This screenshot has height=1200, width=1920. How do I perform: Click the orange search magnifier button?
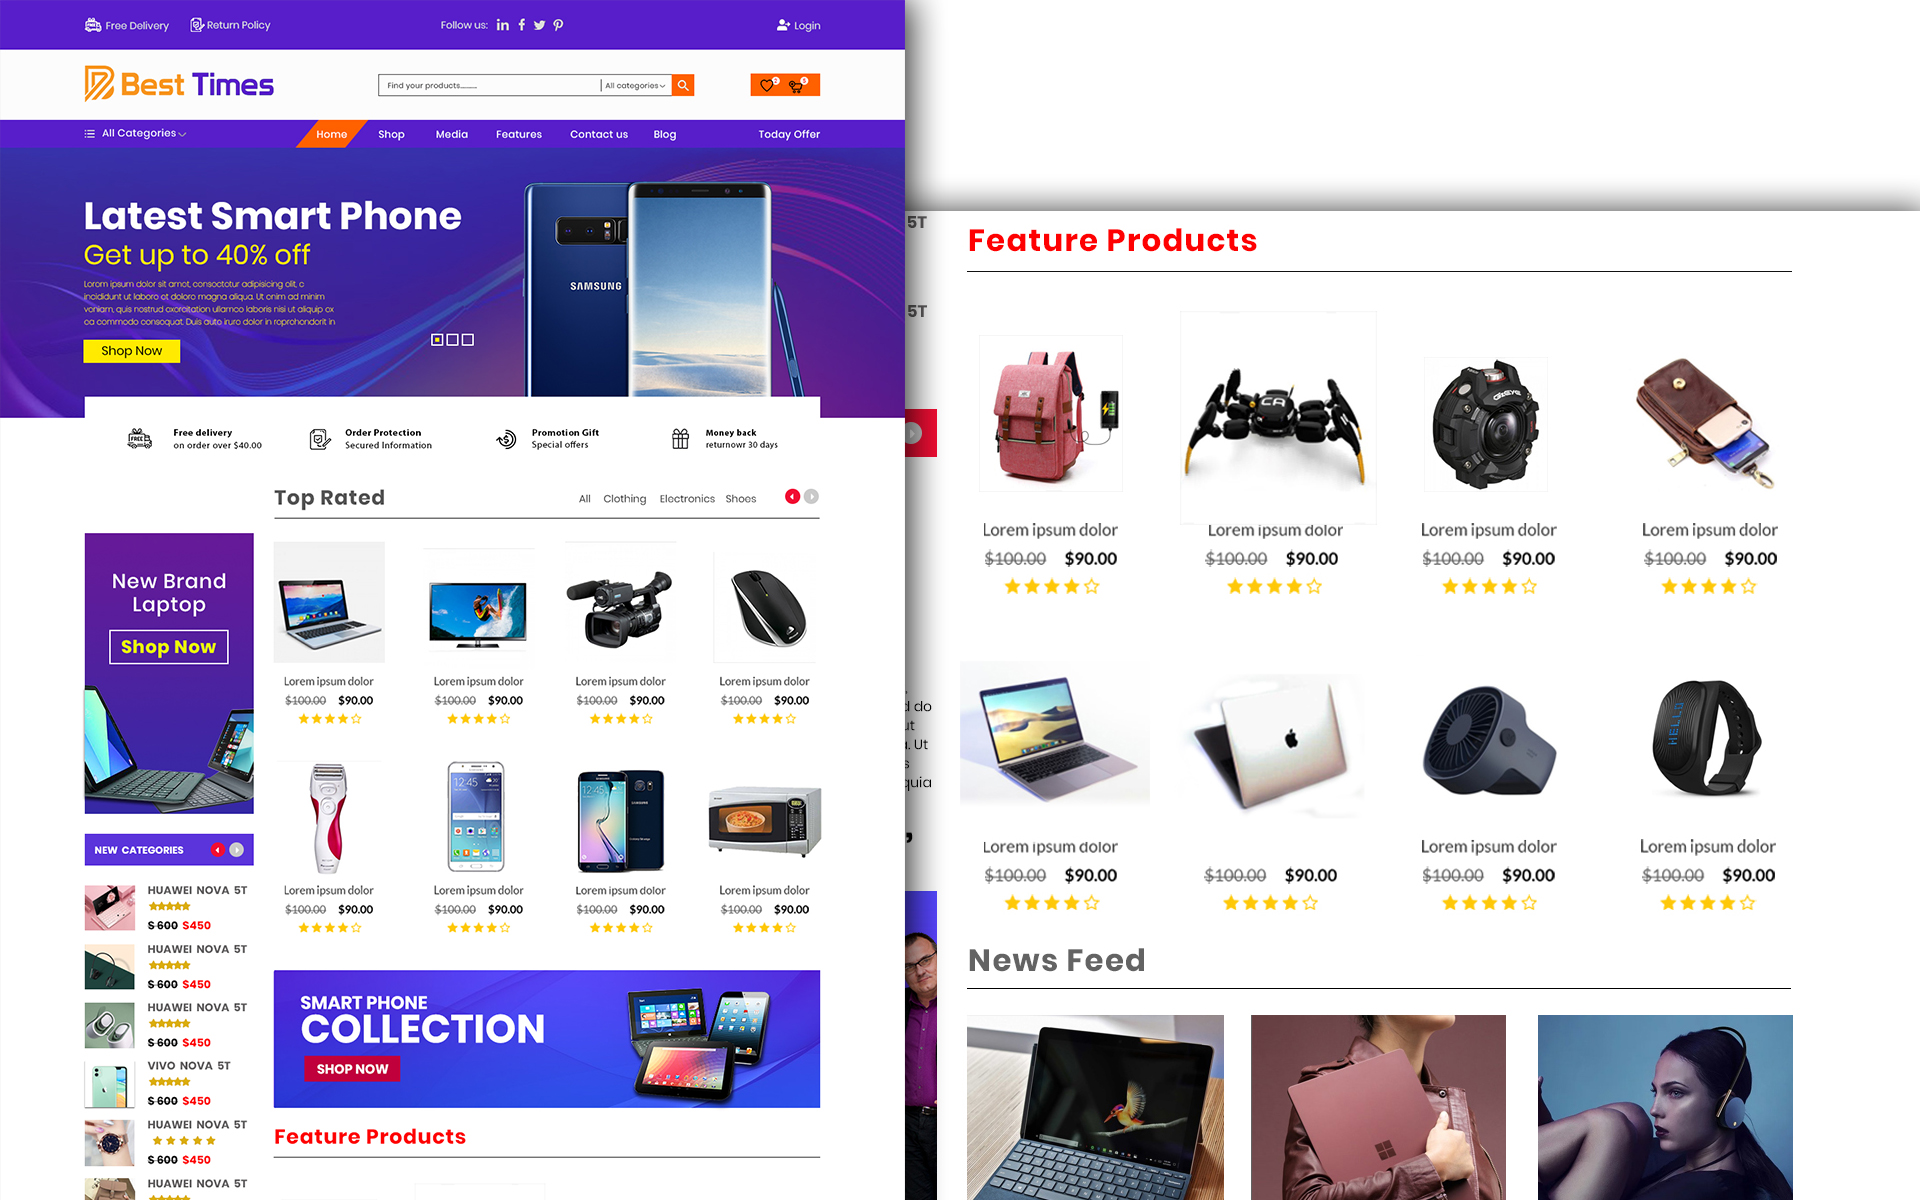(x=683, y=85)
